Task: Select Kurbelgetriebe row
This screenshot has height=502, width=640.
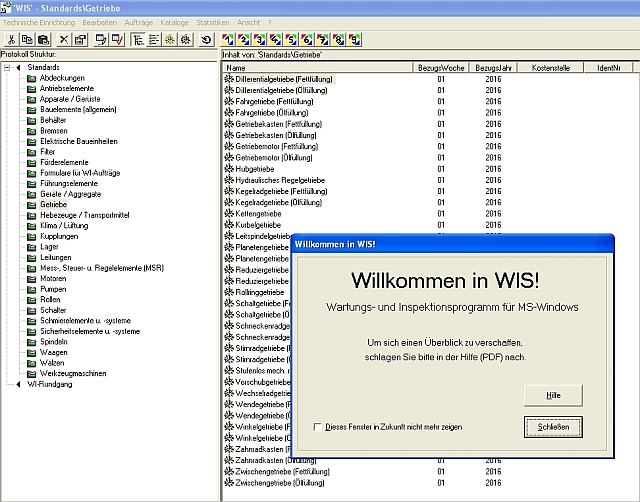Action: 258,225
